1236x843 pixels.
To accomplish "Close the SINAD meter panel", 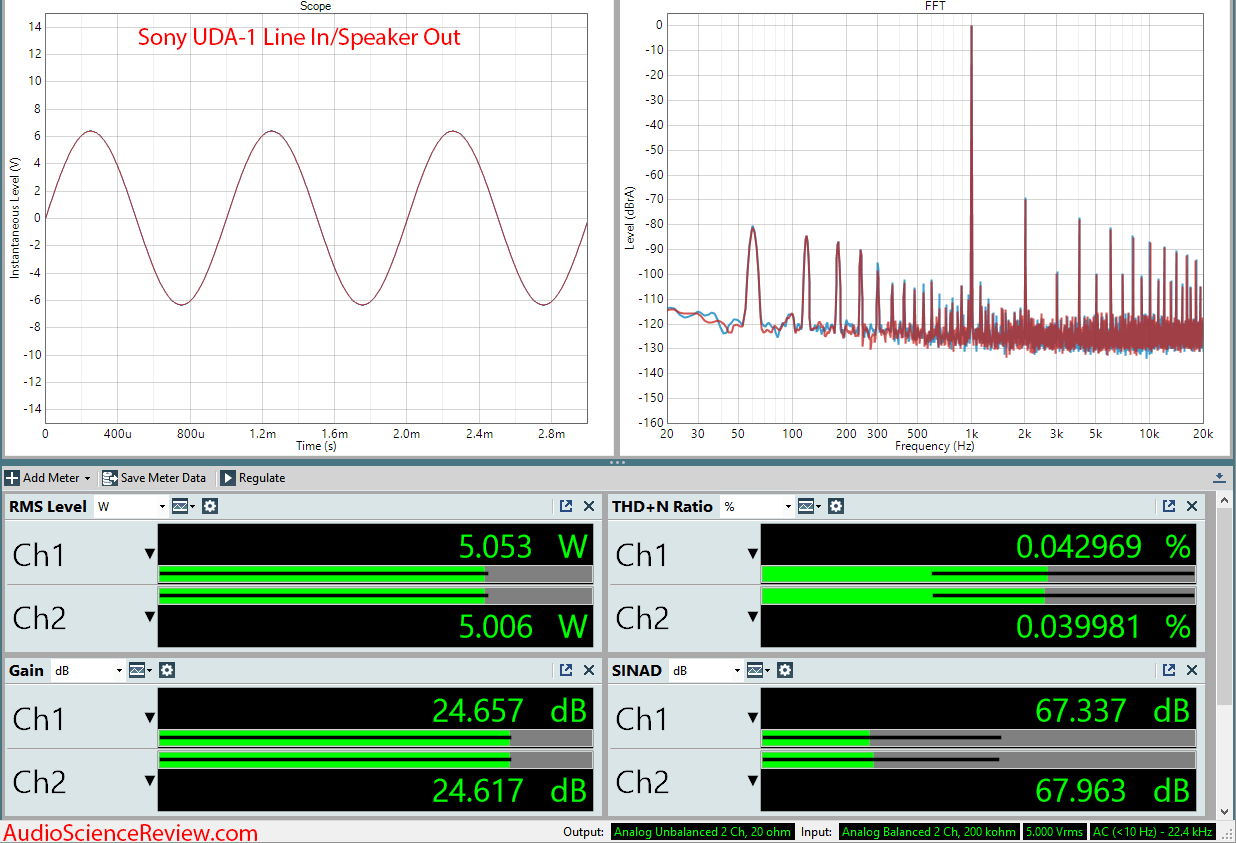I will click(1192, 670).
